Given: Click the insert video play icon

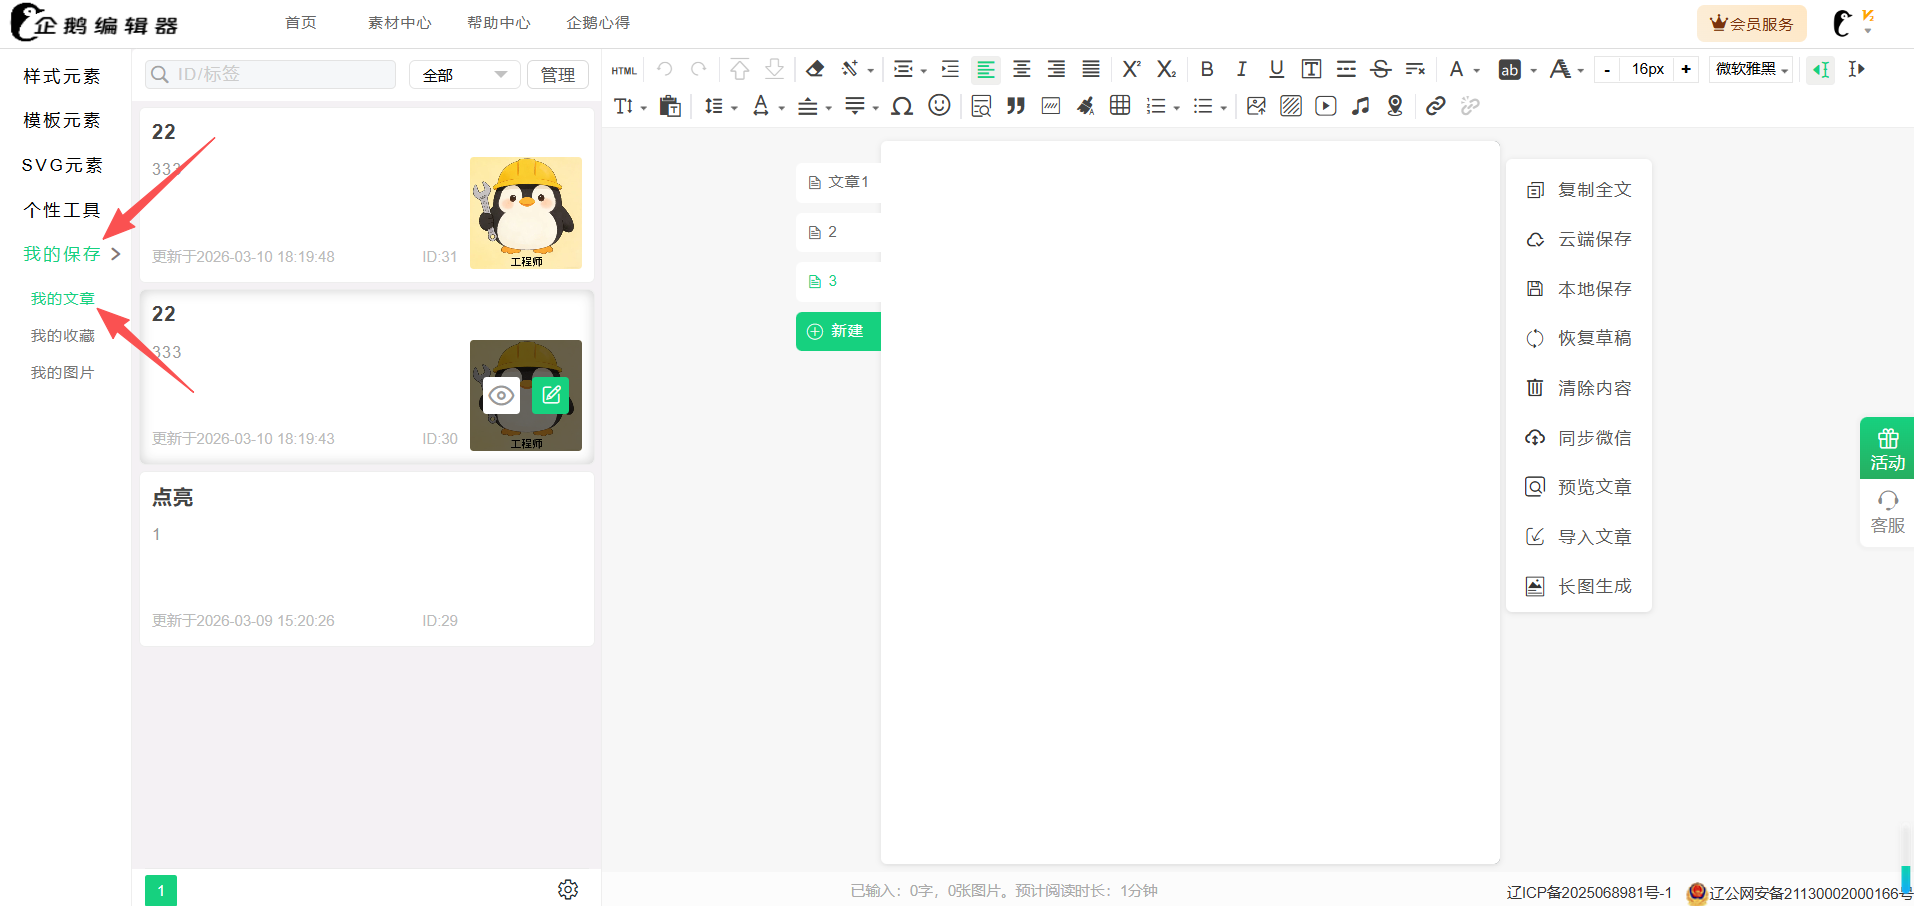Looking at the screenshot, I should coord(1325,106).
